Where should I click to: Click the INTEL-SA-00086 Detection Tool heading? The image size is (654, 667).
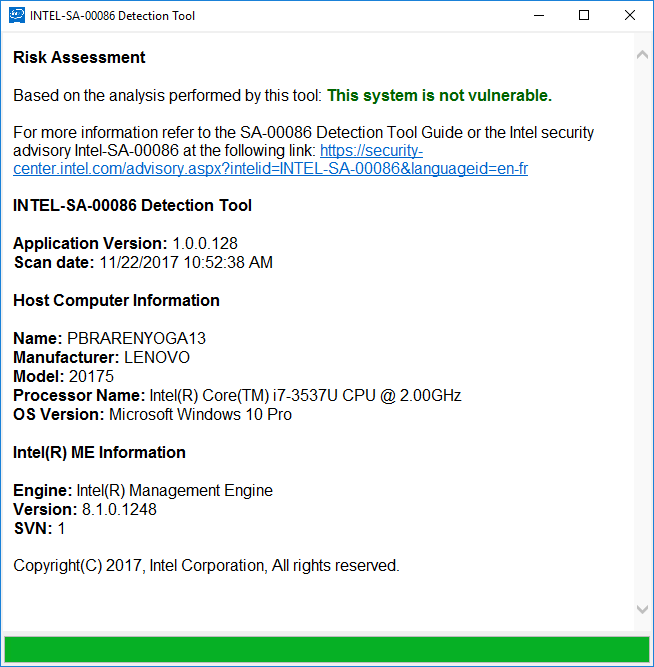click(132, 205)
